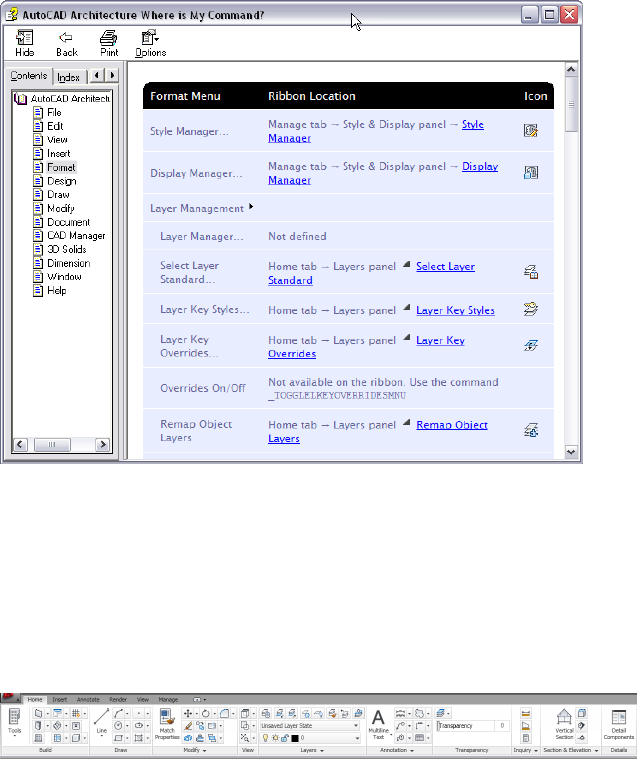Image resolution: width=637 pixels, height=759 pixels.
Task: Open the Options menu in the help toolbar
Action: [151, 44]
